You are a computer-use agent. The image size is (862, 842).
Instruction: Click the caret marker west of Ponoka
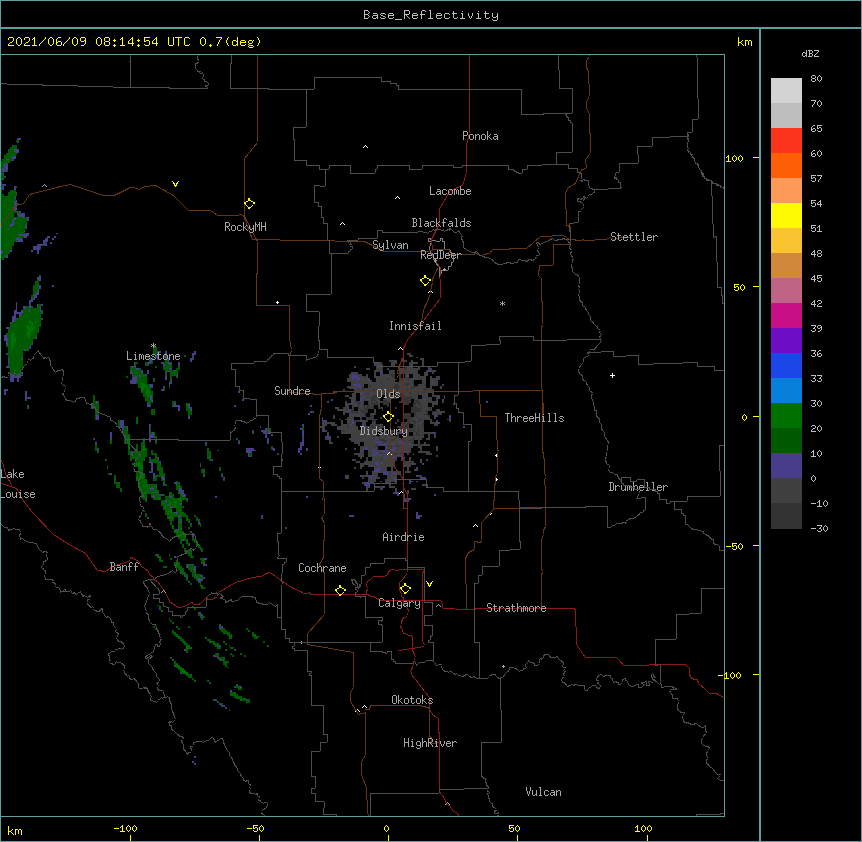366,147
